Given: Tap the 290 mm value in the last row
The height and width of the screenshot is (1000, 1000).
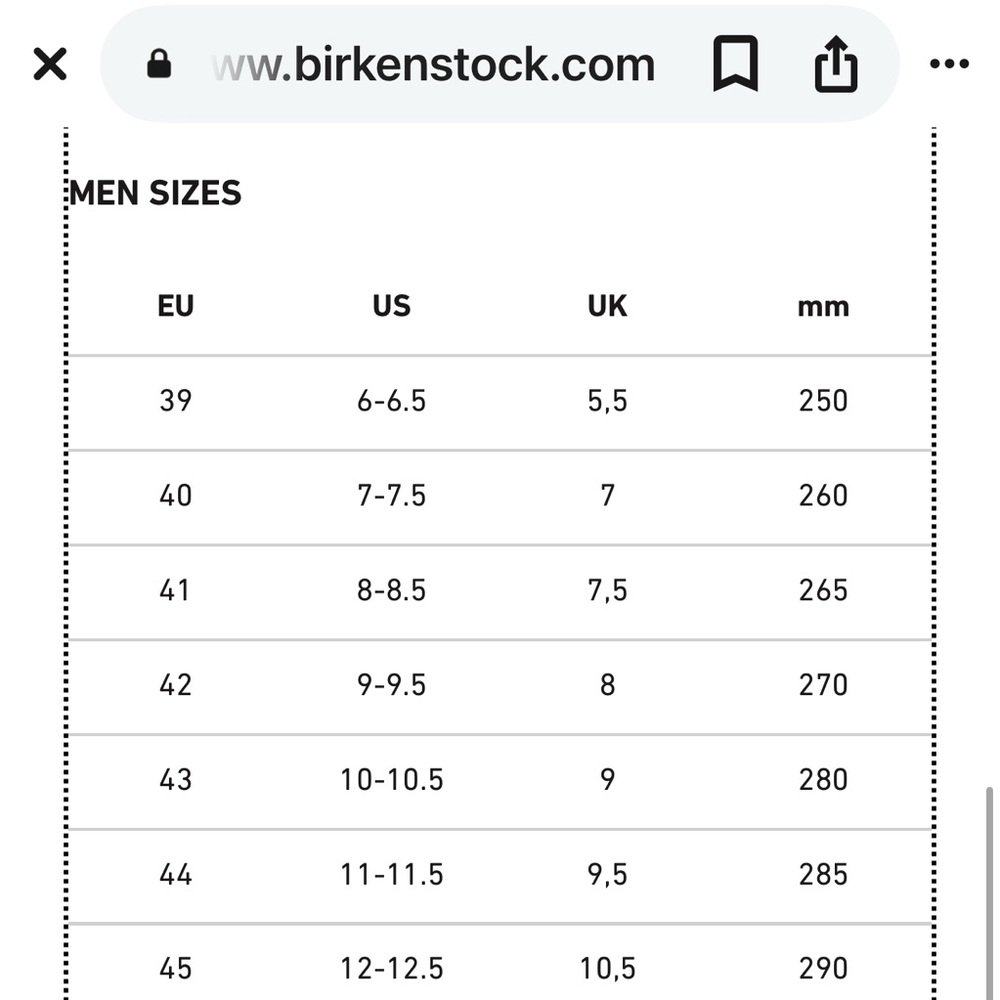Looking at the screenshot, I should pyautogui.click(x=823, y=968).
